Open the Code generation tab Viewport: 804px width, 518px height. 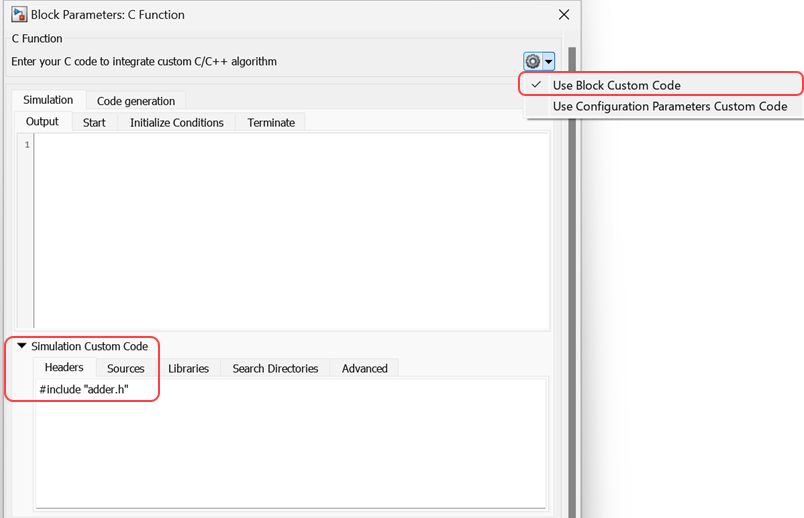pos(135,101)
